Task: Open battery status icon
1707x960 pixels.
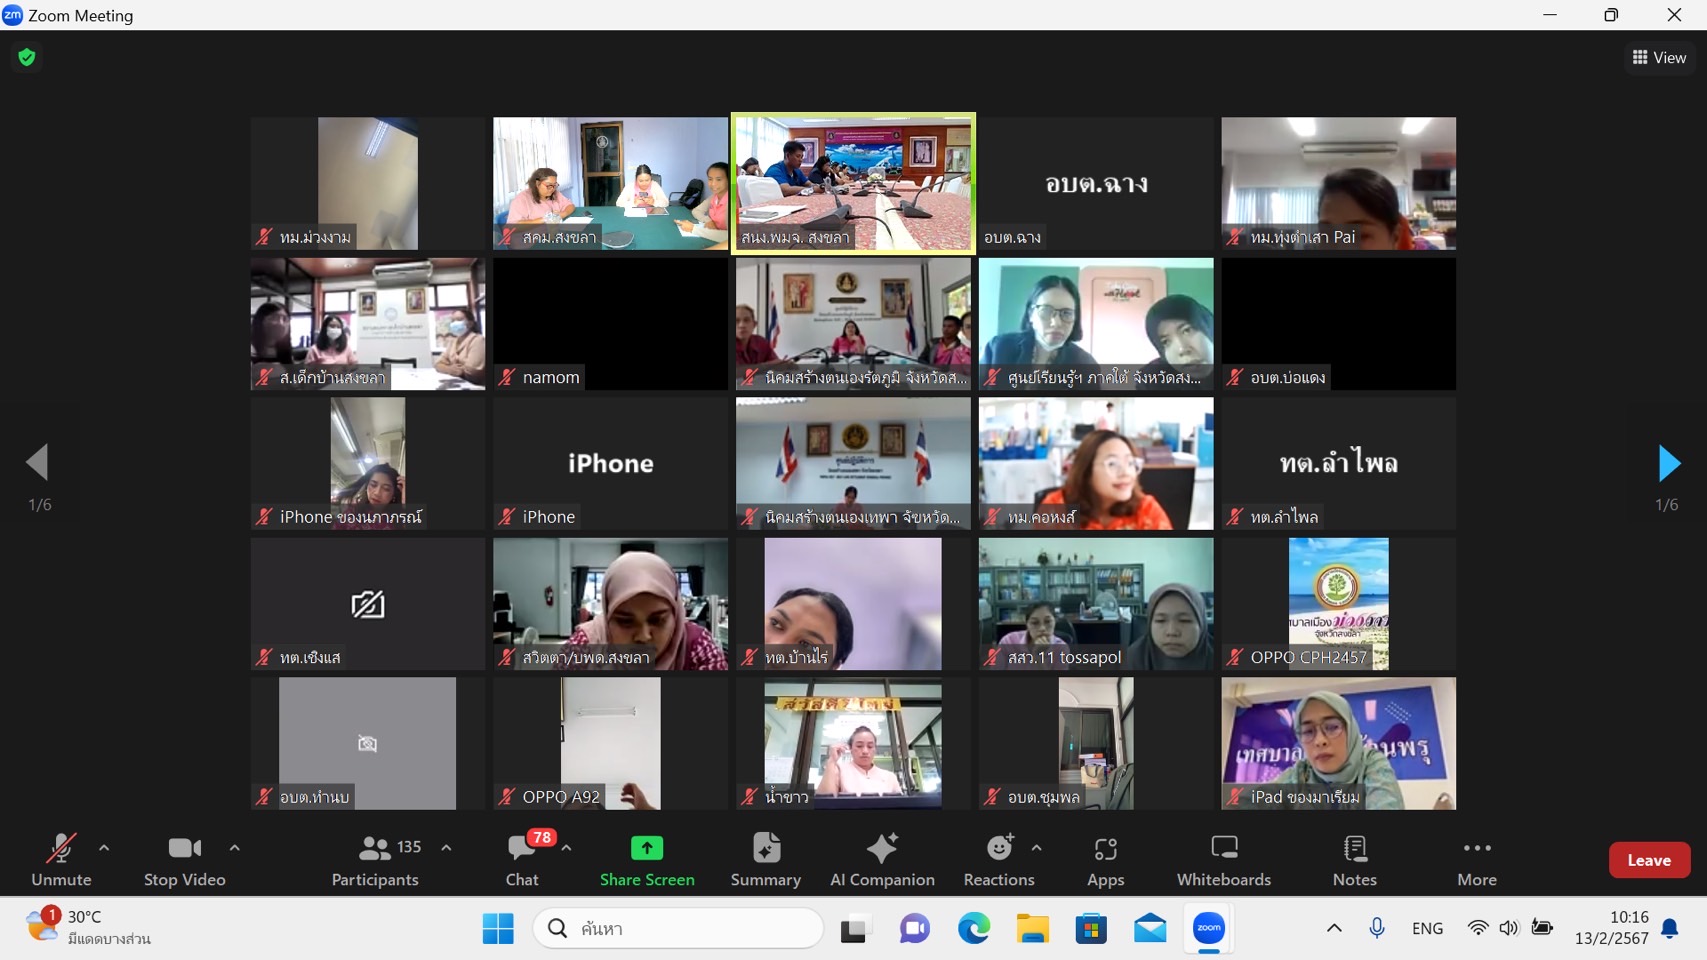Action: click(x=1542, y=928)
